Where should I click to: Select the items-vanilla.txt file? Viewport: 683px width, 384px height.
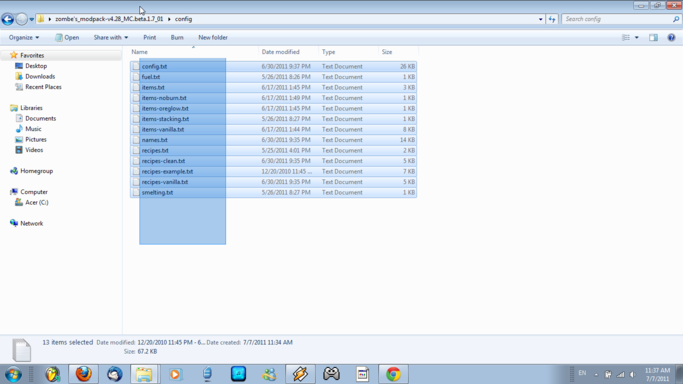click(273, 129)
